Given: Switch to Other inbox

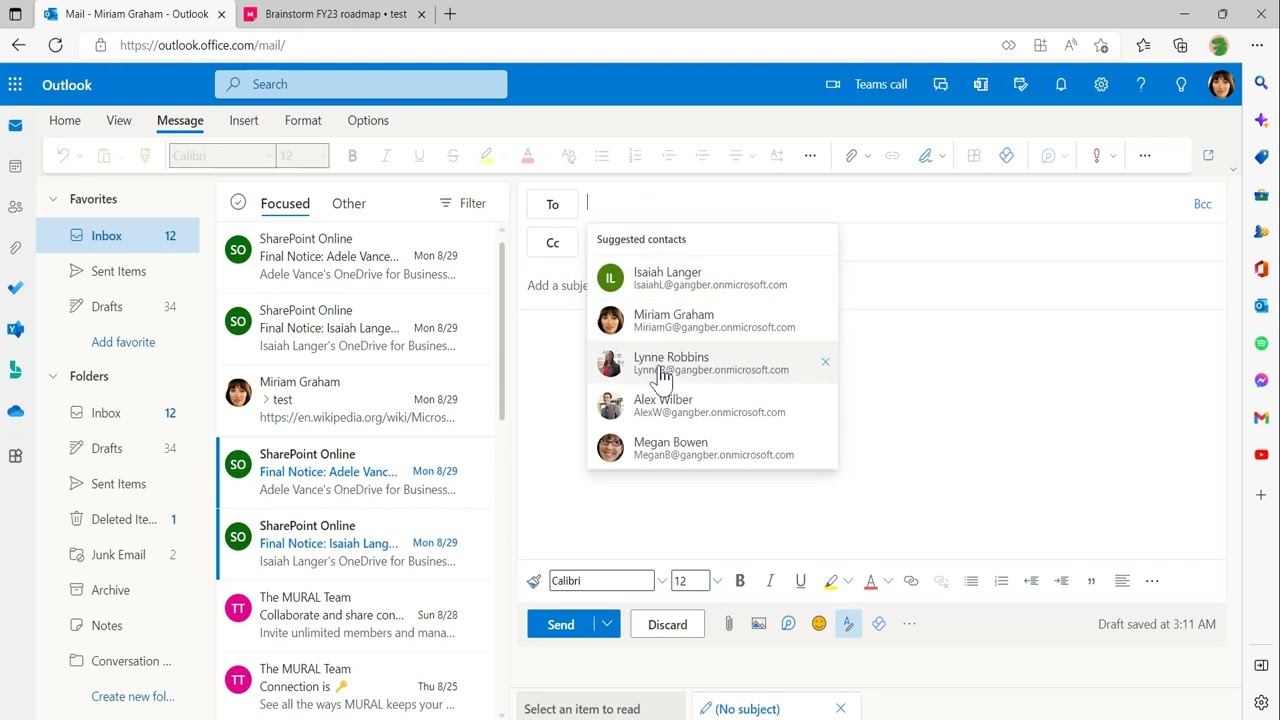Looking at the screenshot, I should click(349, 203).
